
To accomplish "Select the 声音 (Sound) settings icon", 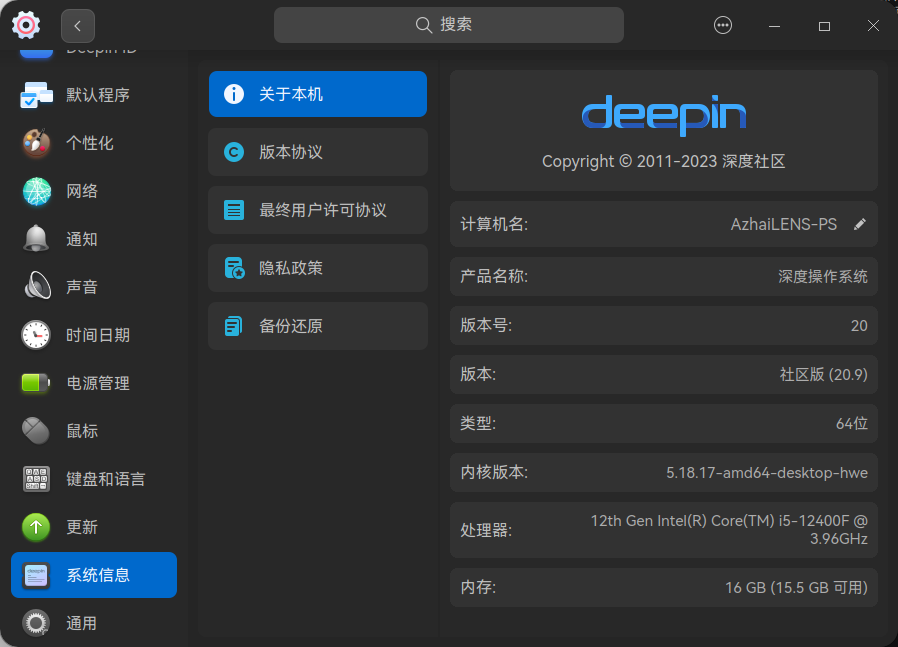I will (36, 286).
